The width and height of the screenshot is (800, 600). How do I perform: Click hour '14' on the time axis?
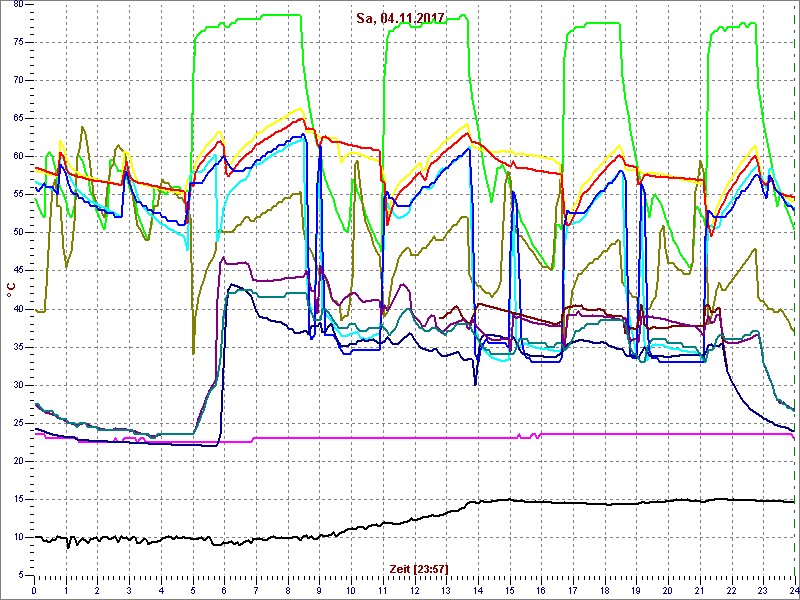pos(478,590)
